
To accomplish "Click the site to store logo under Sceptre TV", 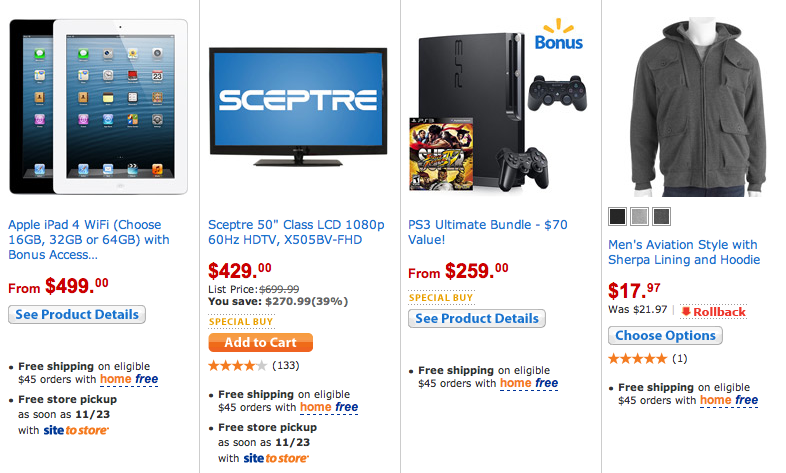I will (x=276, y=458).
